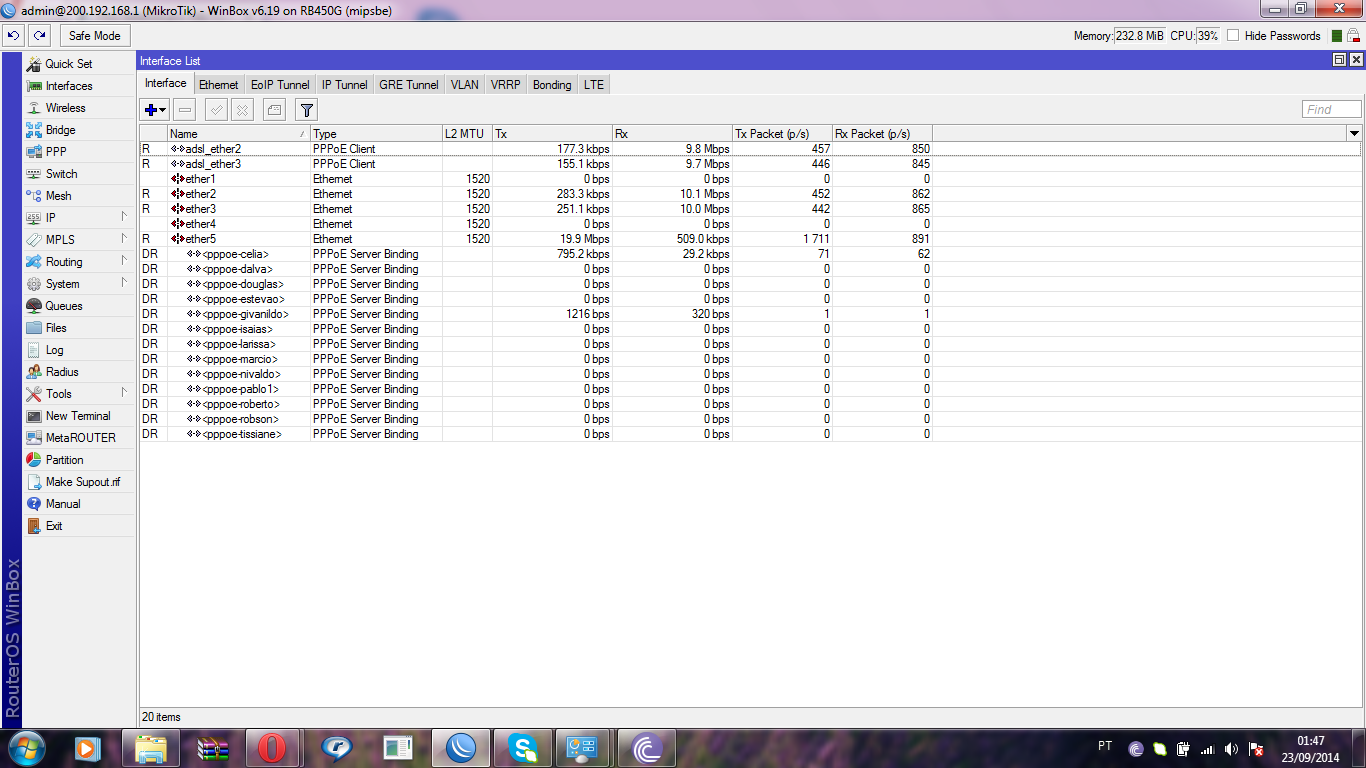Viewport: 1366px width, 768px height.
Task: Click Make Supout.rif in the sidebar
Action: point(82,482)
